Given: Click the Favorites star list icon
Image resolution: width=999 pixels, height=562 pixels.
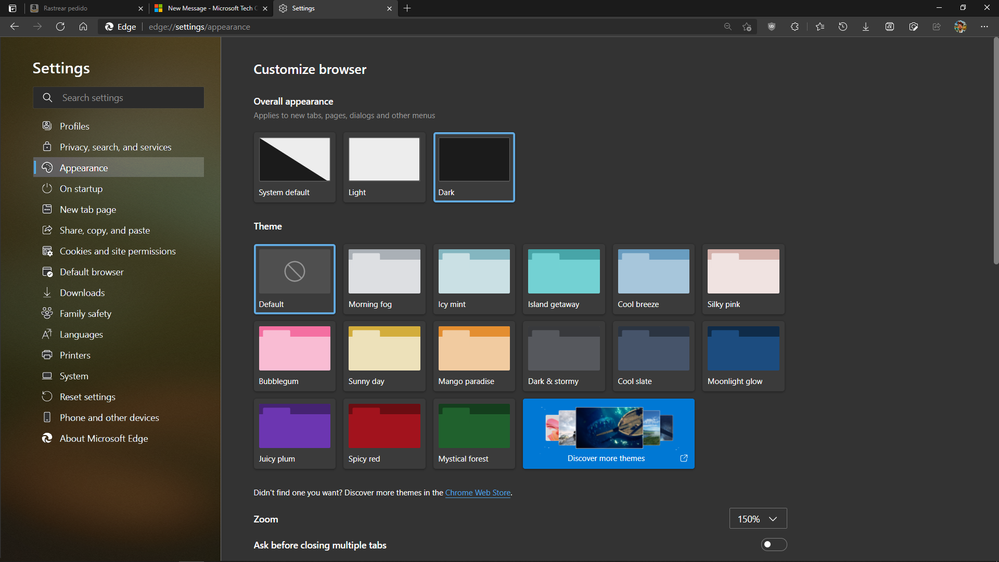Looking at the screenshot, I should [x=819, y=27].
